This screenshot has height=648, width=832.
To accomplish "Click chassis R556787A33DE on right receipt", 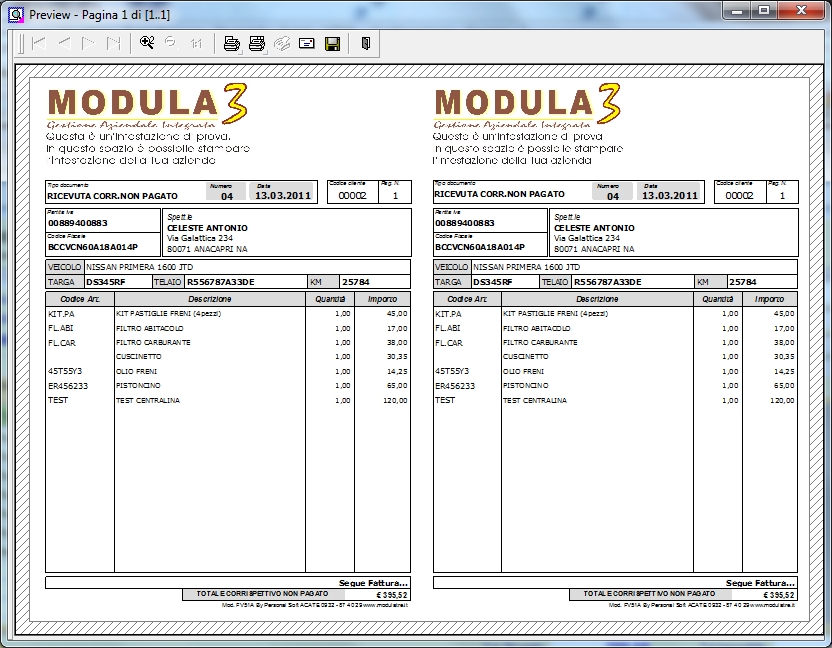I will [x=608, y=282].
